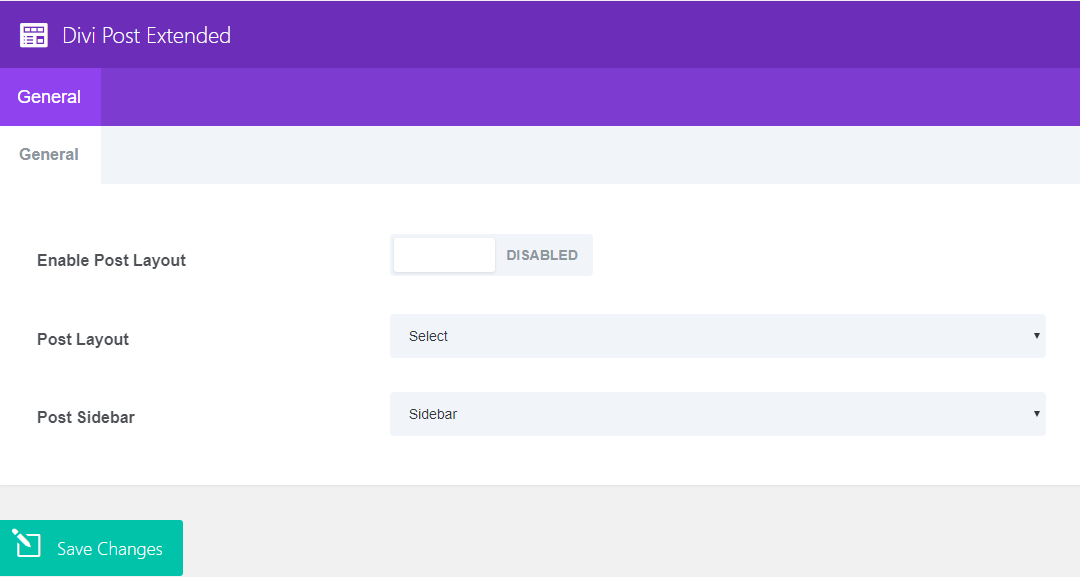Toggle Enable Post Layout switch
This screenshot has width=1080, height=577.
[491, 255]
